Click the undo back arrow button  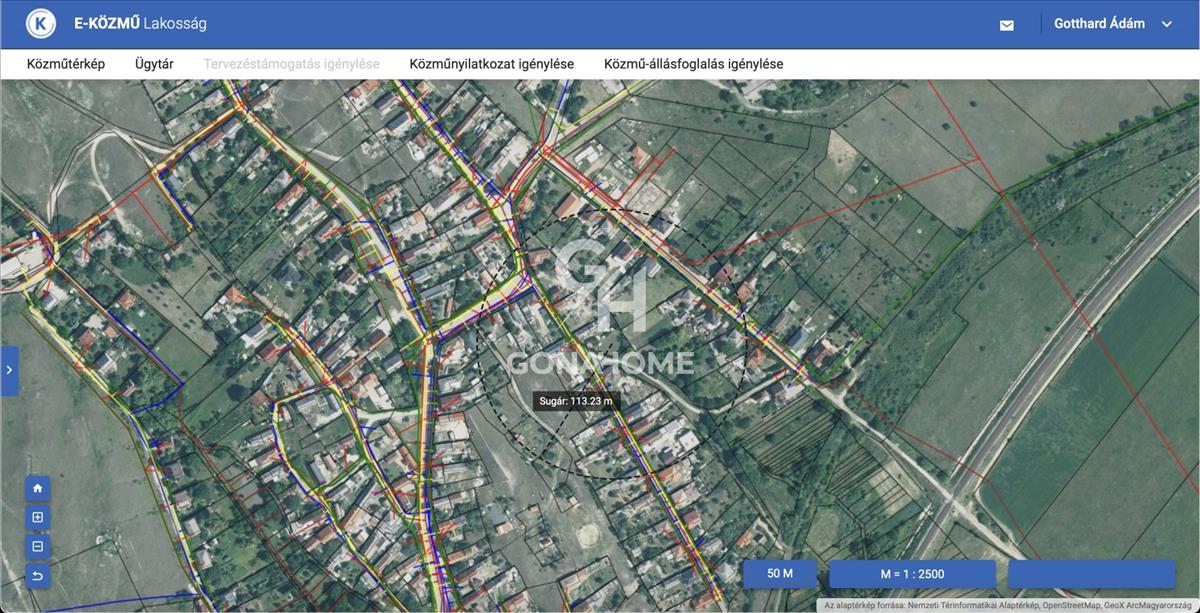(x=38, y=576)
